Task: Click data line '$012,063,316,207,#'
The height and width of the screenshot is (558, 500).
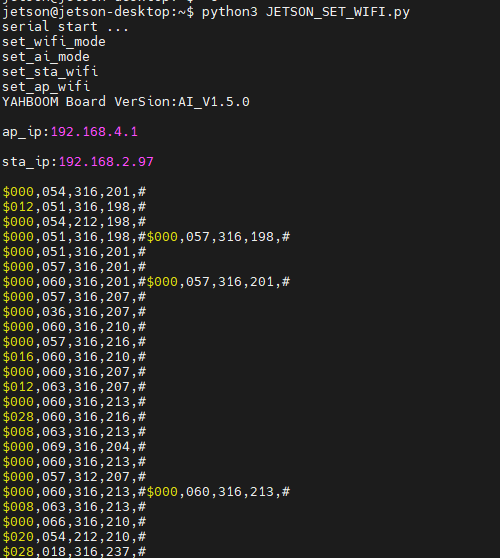Action: pyautogui.click(x=74, y=387)
